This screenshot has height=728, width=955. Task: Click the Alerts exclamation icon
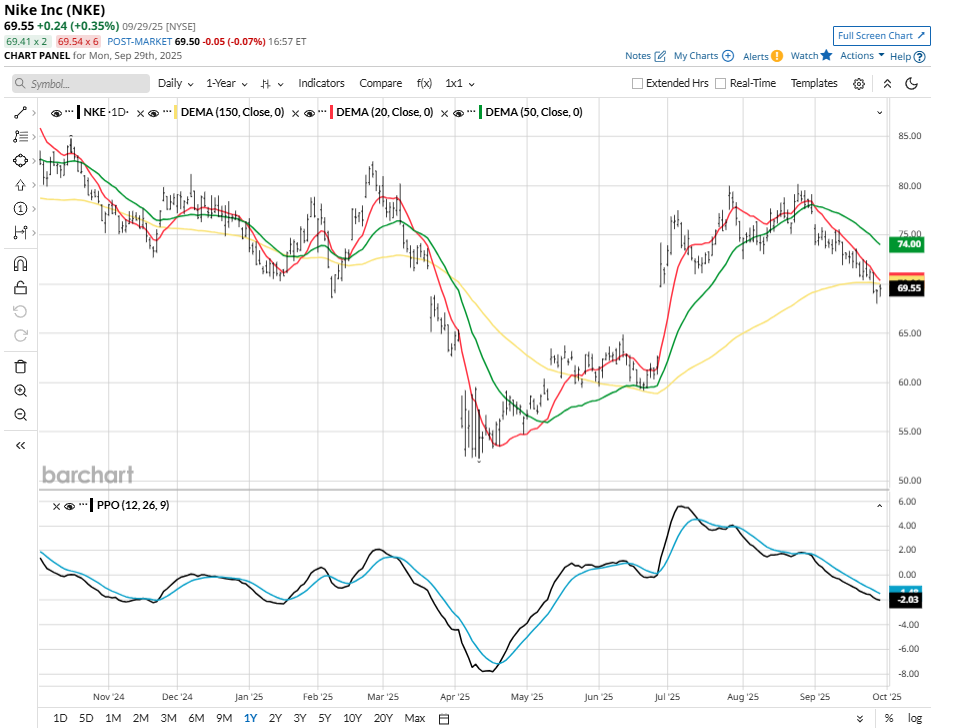(x=777, y=56)
